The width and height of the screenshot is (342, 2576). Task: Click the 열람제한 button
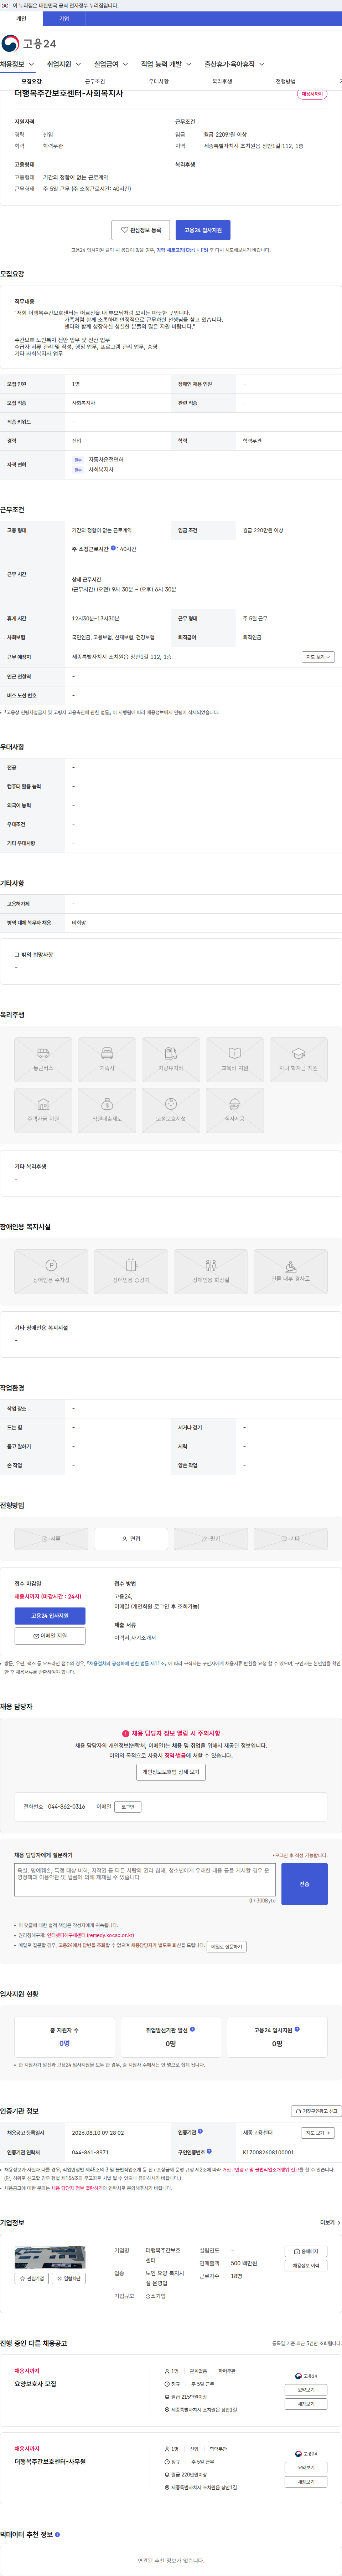tap(68, 2279)
